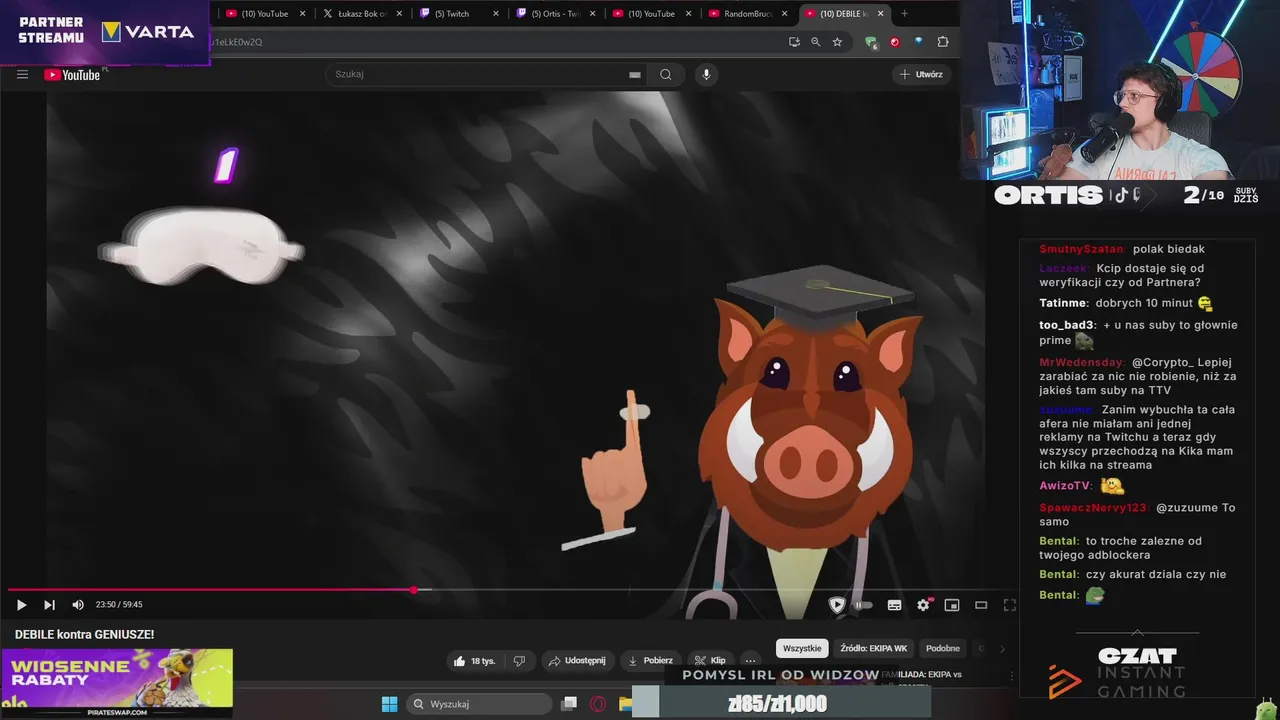The height and width of the screenshot is (720, 1280).
Task: Switch video to miniplayer
Action: [952, 604]
